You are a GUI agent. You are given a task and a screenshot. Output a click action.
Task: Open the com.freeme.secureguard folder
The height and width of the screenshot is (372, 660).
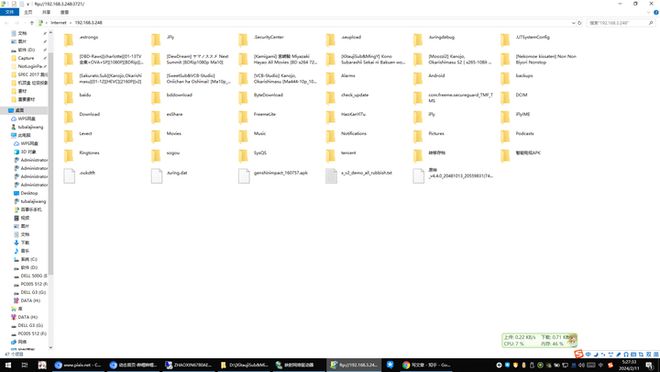pyautogui.click(x=453, y=98)
